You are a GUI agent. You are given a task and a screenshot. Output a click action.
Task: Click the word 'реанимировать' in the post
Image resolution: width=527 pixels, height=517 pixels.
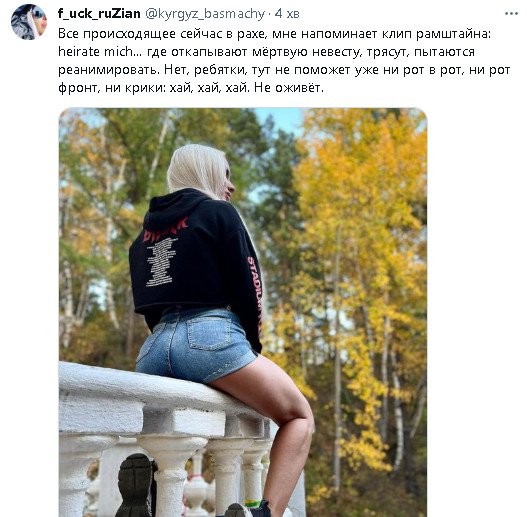click(108, 70)
